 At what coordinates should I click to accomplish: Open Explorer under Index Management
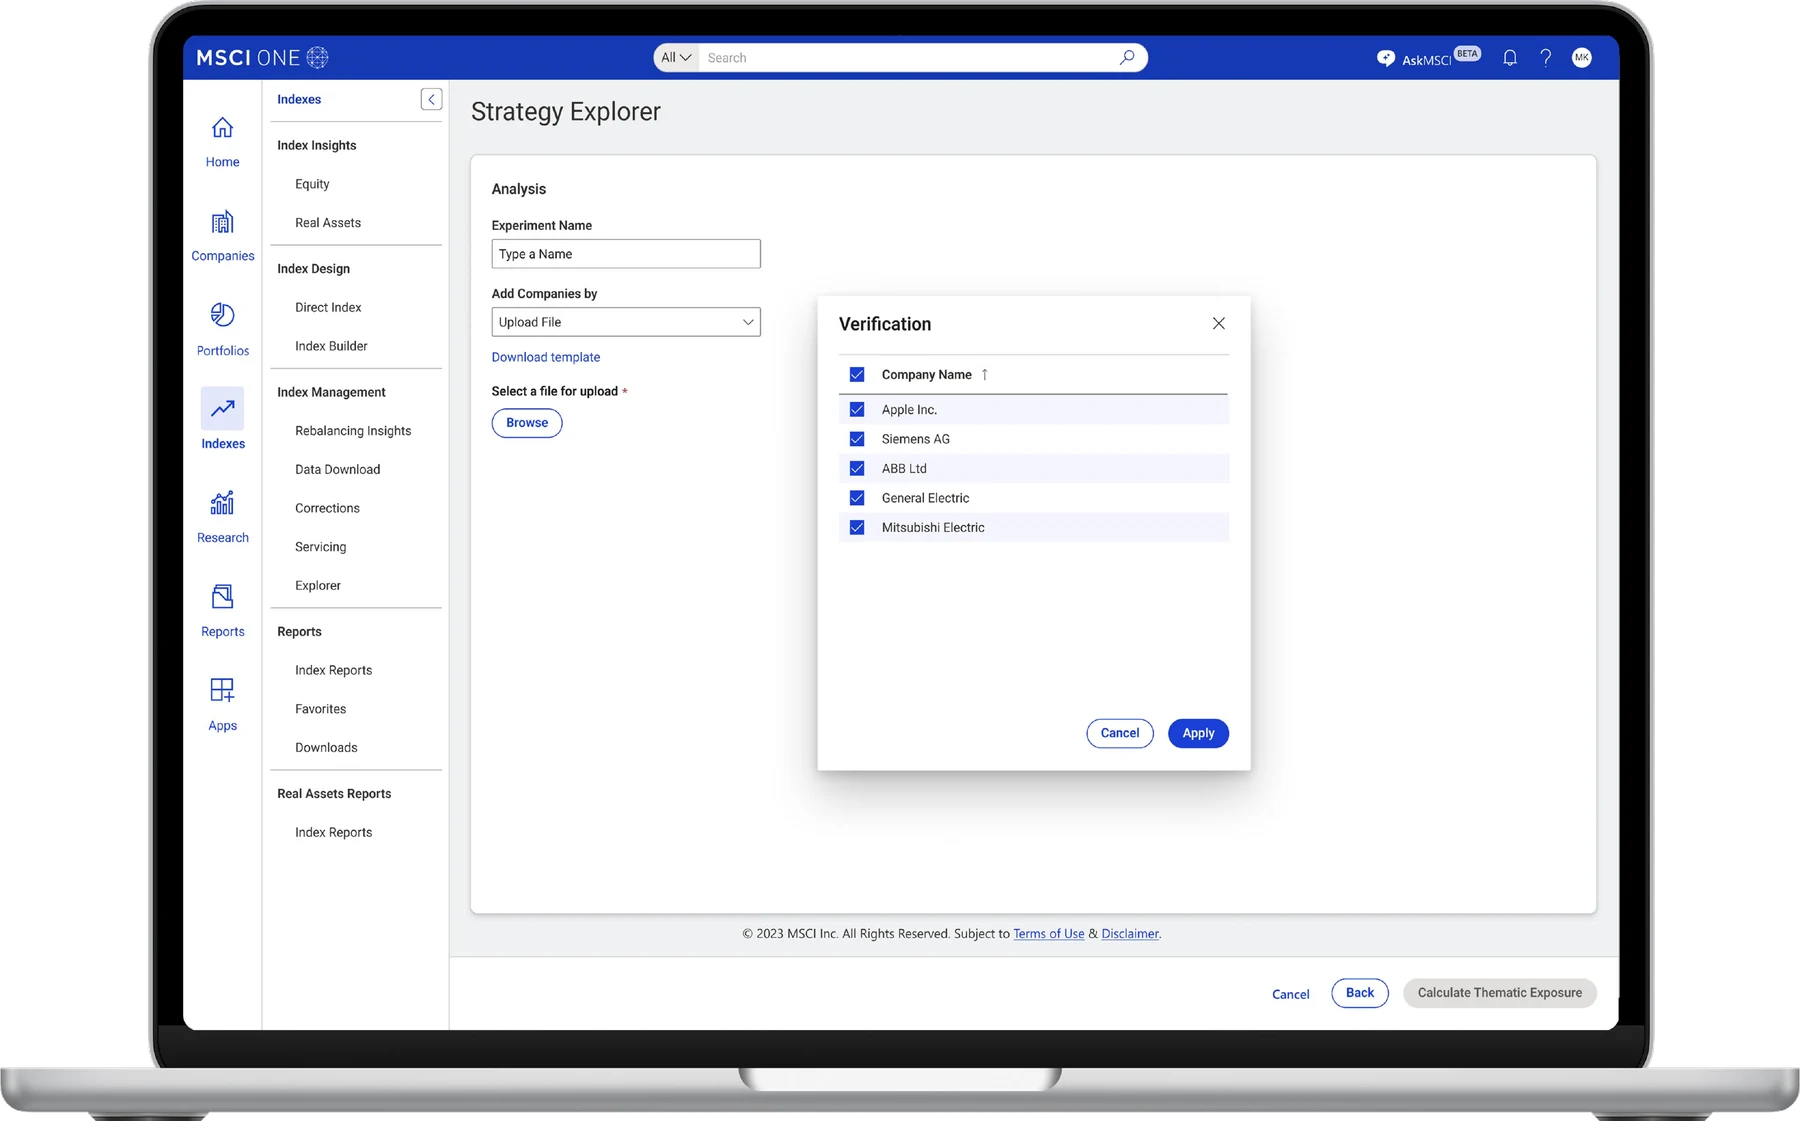tap(318, 585)
